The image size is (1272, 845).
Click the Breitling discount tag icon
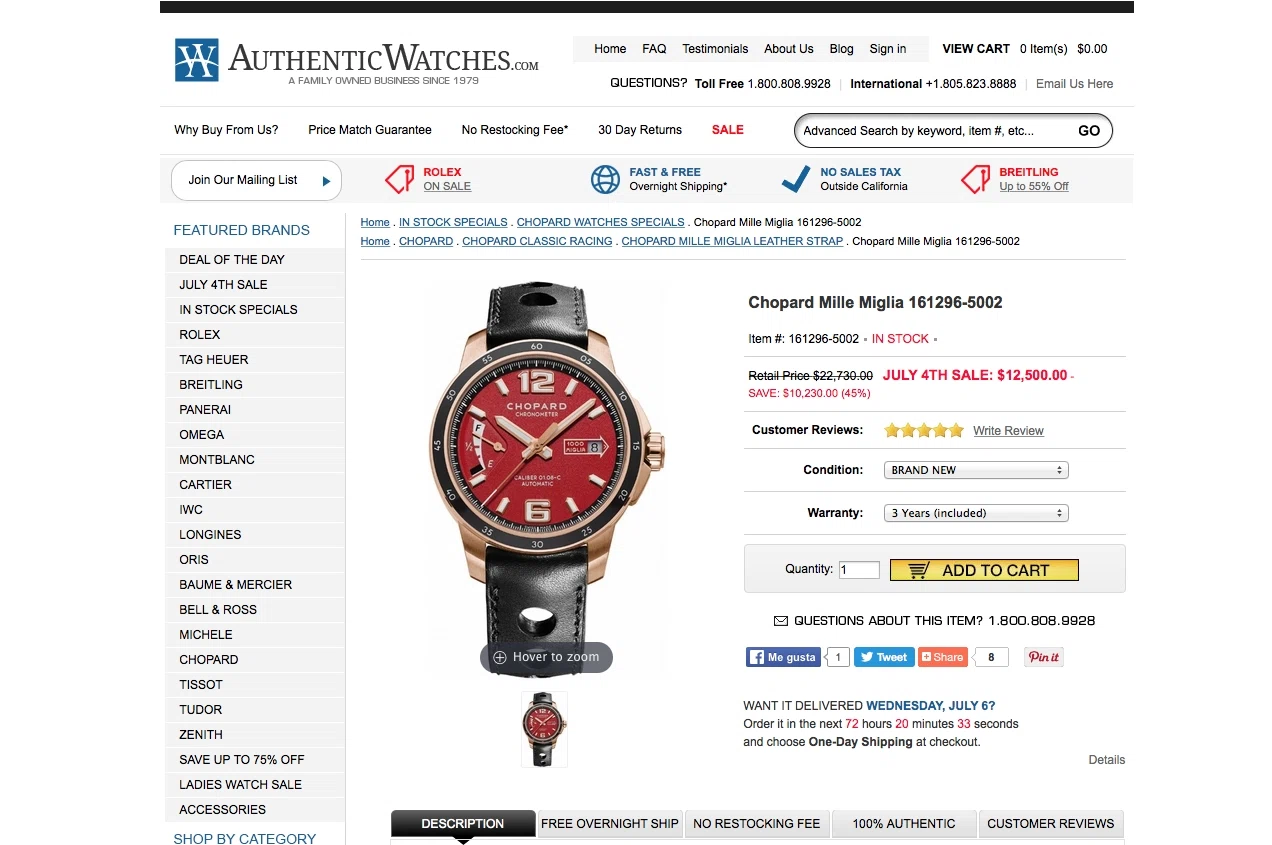click(x=976, y=180)
